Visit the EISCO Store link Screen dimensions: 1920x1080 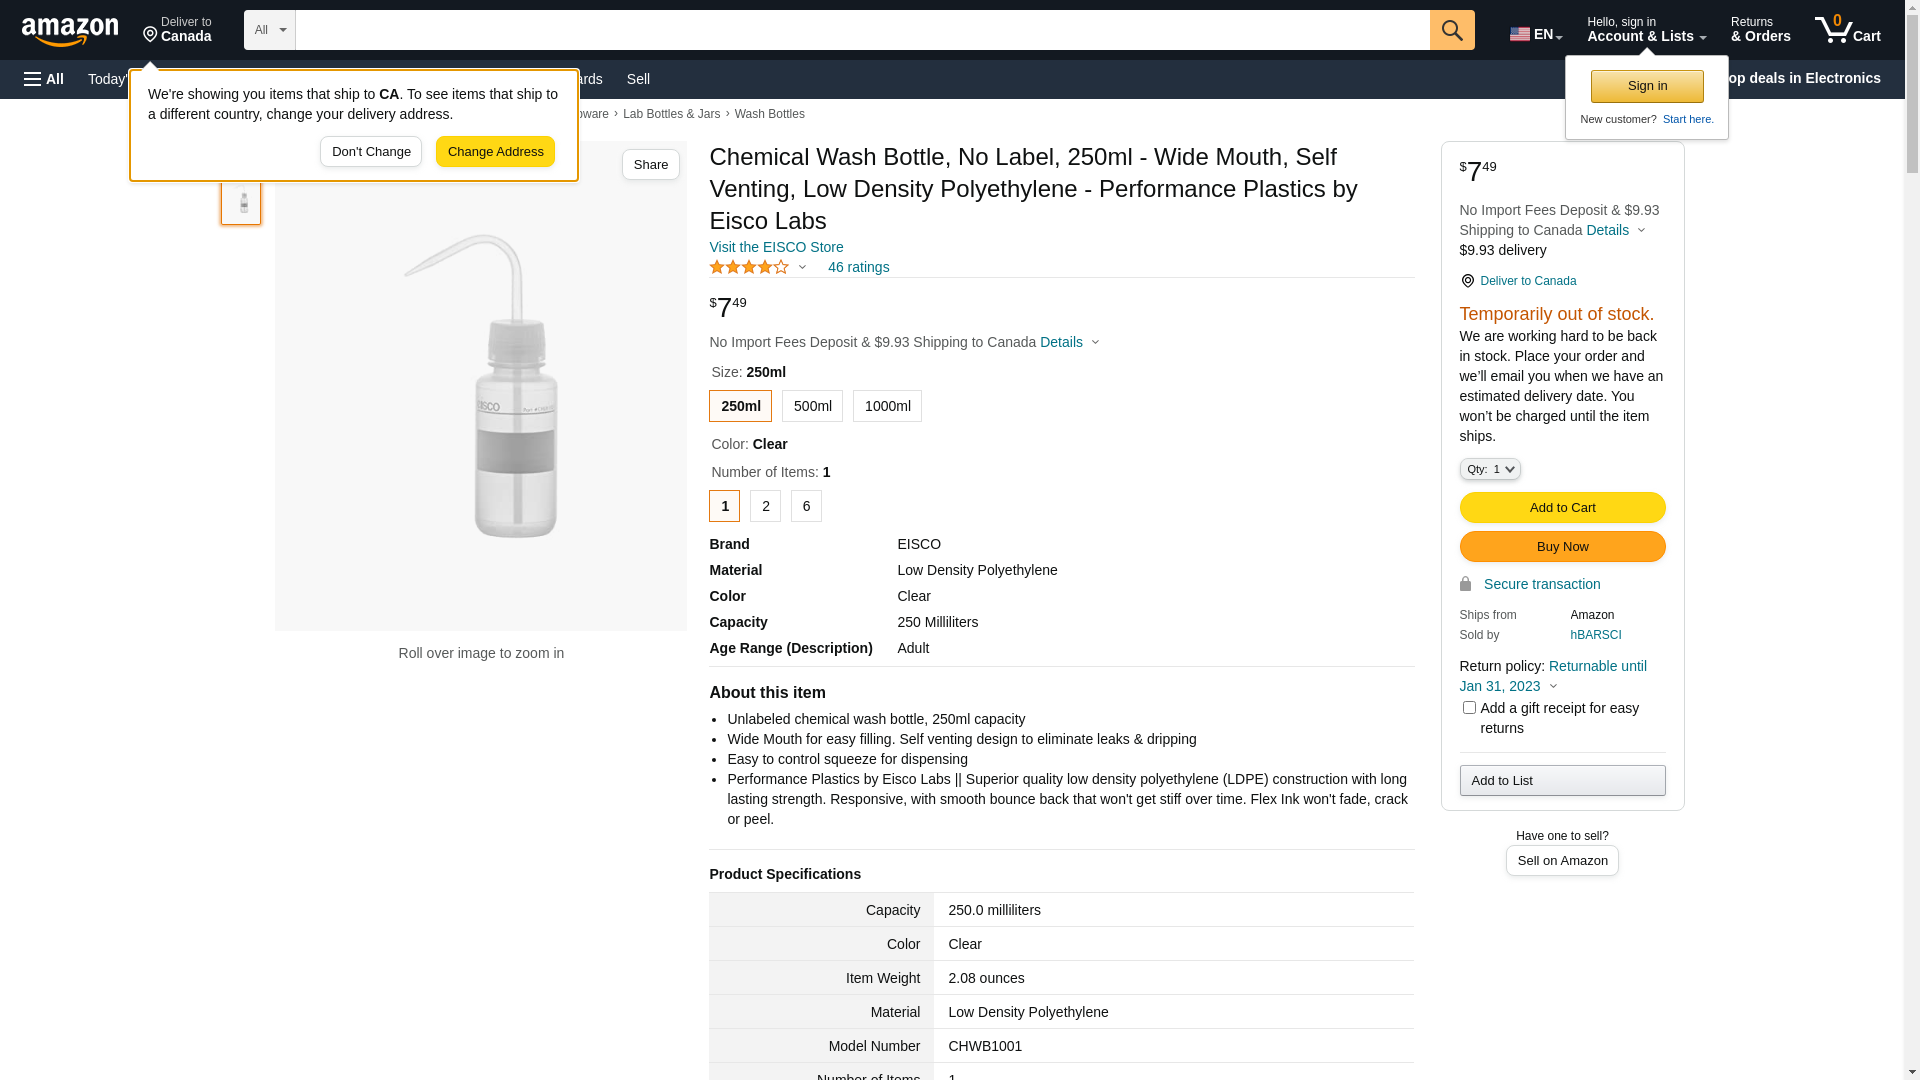pos(776,247)
